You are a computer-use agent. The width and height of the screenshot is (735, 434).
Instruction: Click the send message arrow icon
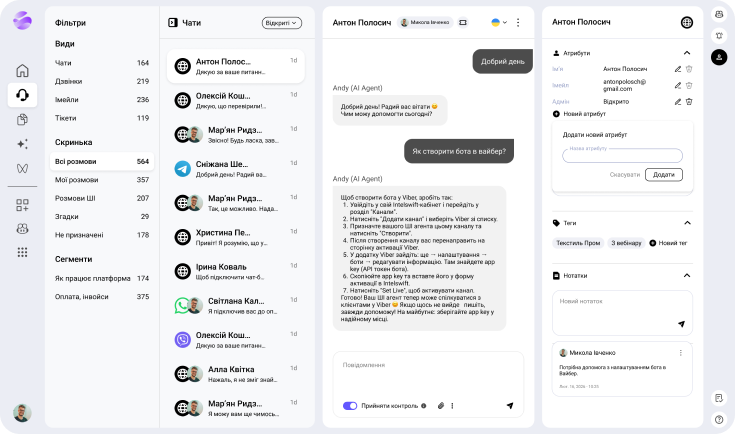point(509,406)
